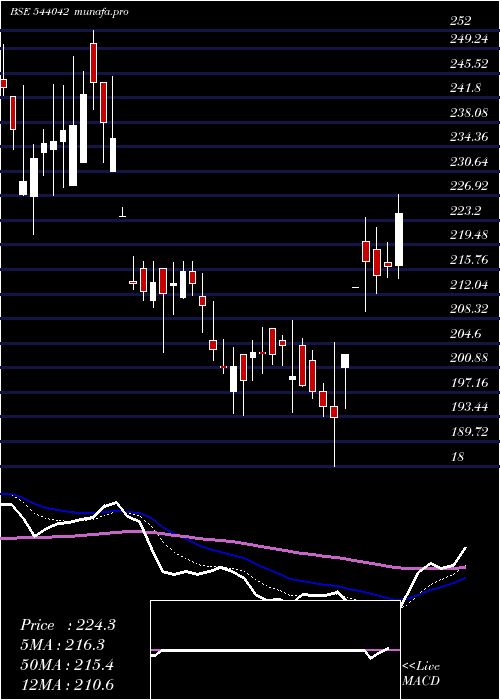Click the 252 top price label
Screen dimensions: 500x700
(460, 21)
